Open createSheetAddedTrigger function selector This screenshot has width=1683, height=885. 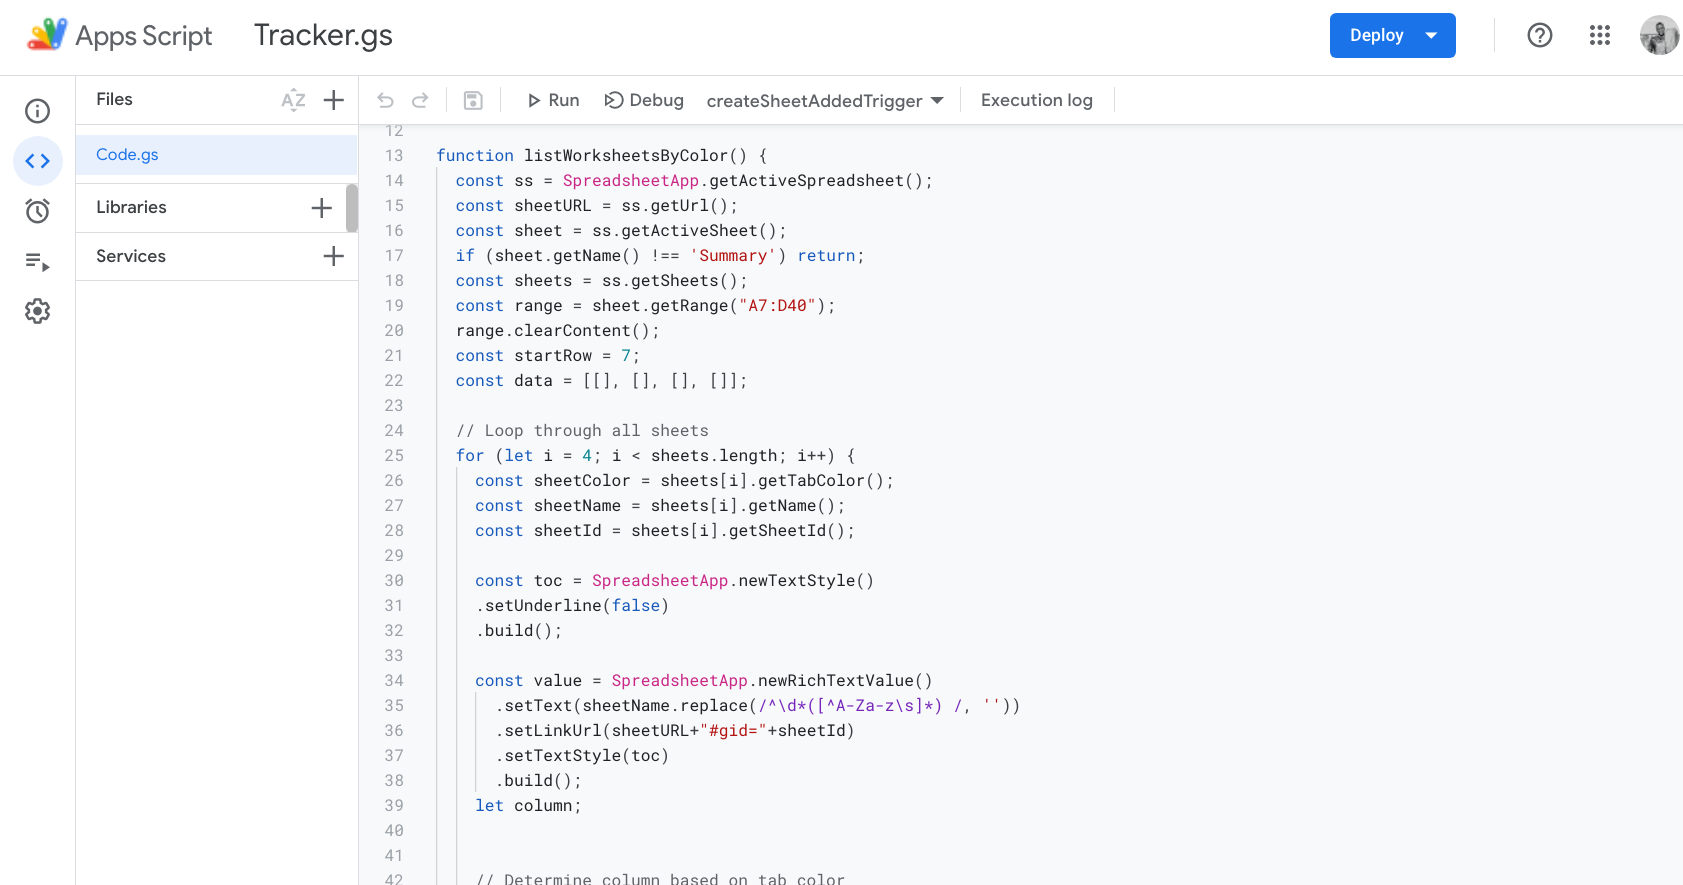point(824,101)
